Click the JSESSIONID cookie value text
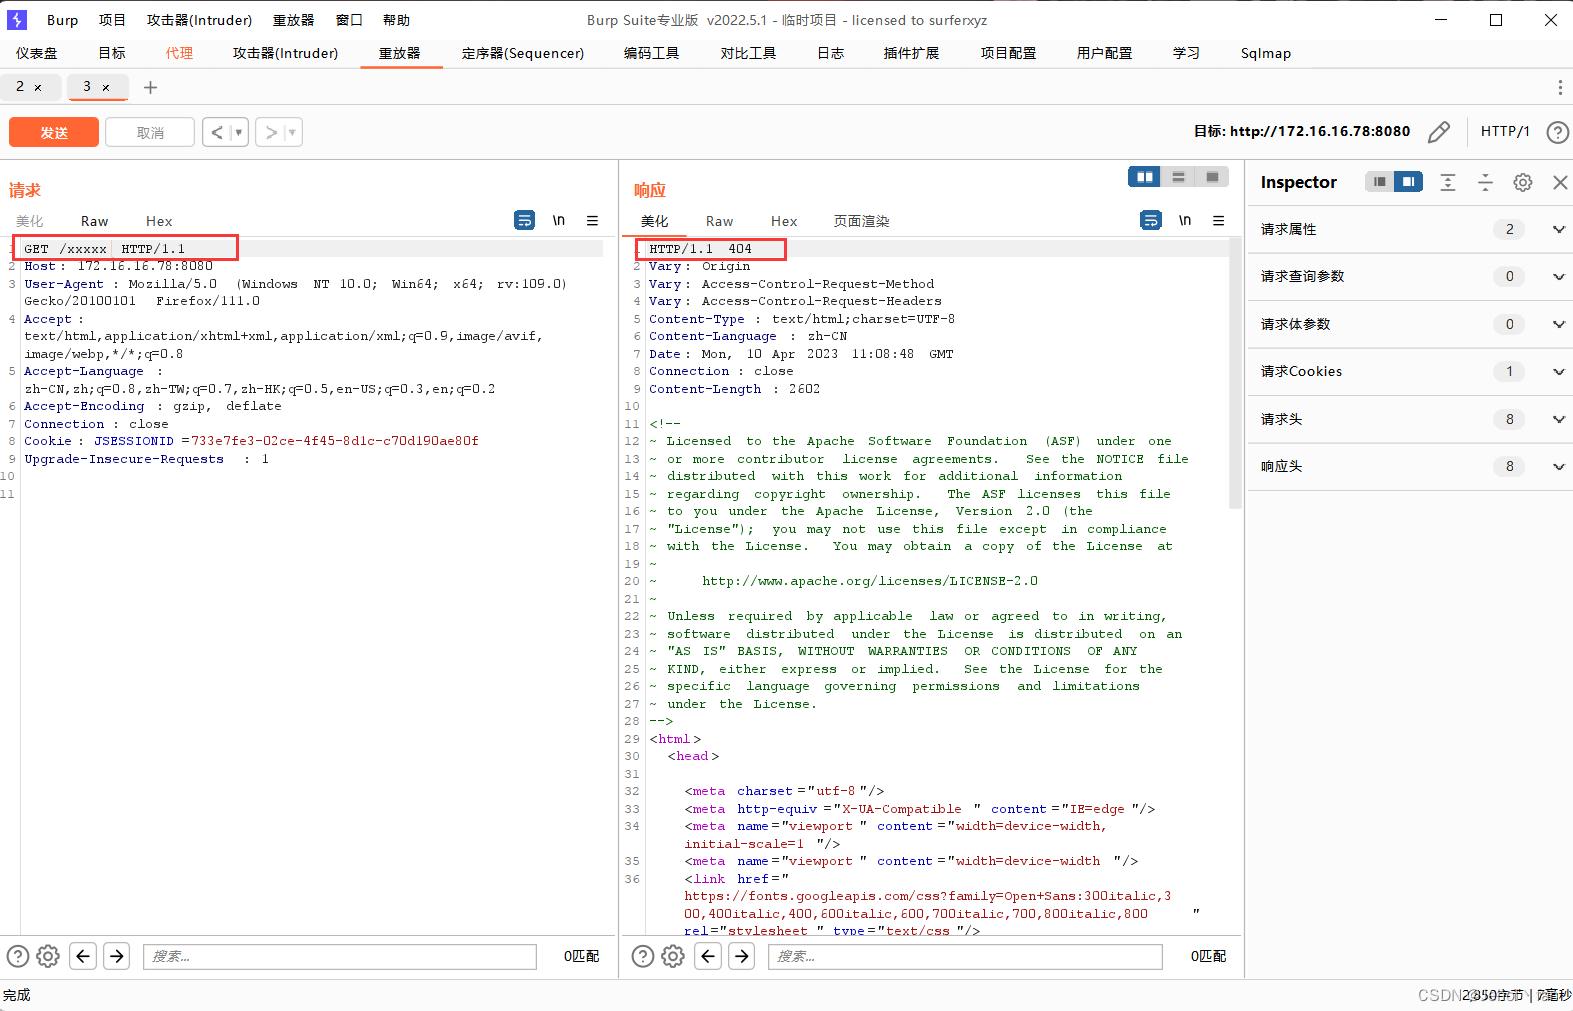This screenshot has height=1011, width=1573. [x=335, y=441]
